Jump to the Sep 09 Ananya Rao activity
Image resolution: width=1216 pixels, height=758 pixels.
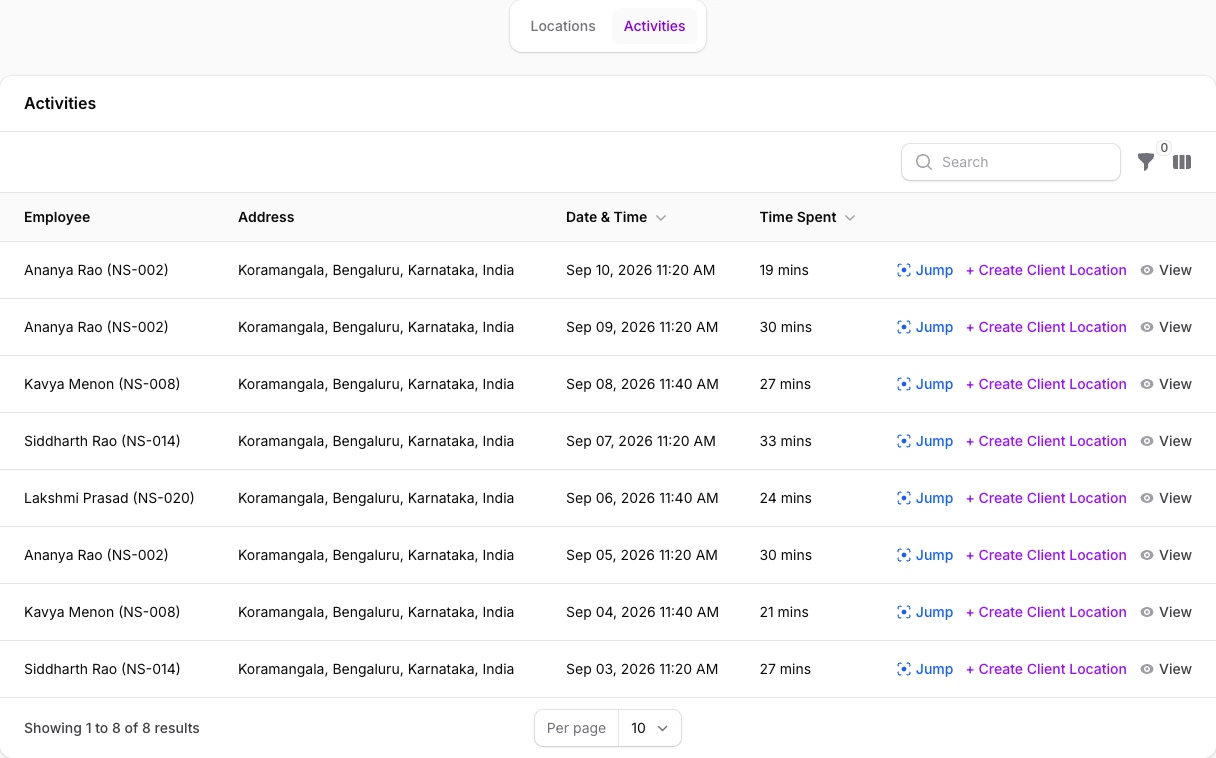click(x=925, y=327)
